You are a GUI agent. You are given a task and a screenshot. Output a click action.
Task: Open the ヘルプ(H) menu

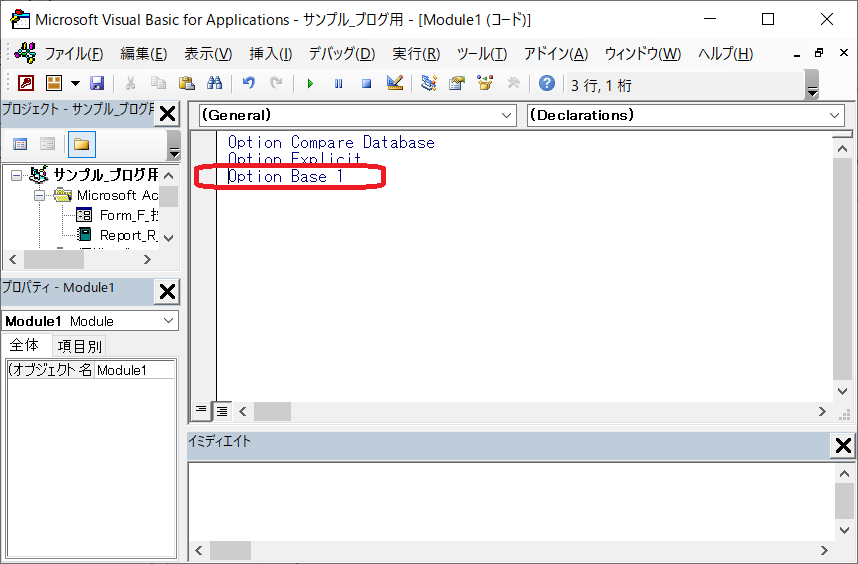pos(726,54)
